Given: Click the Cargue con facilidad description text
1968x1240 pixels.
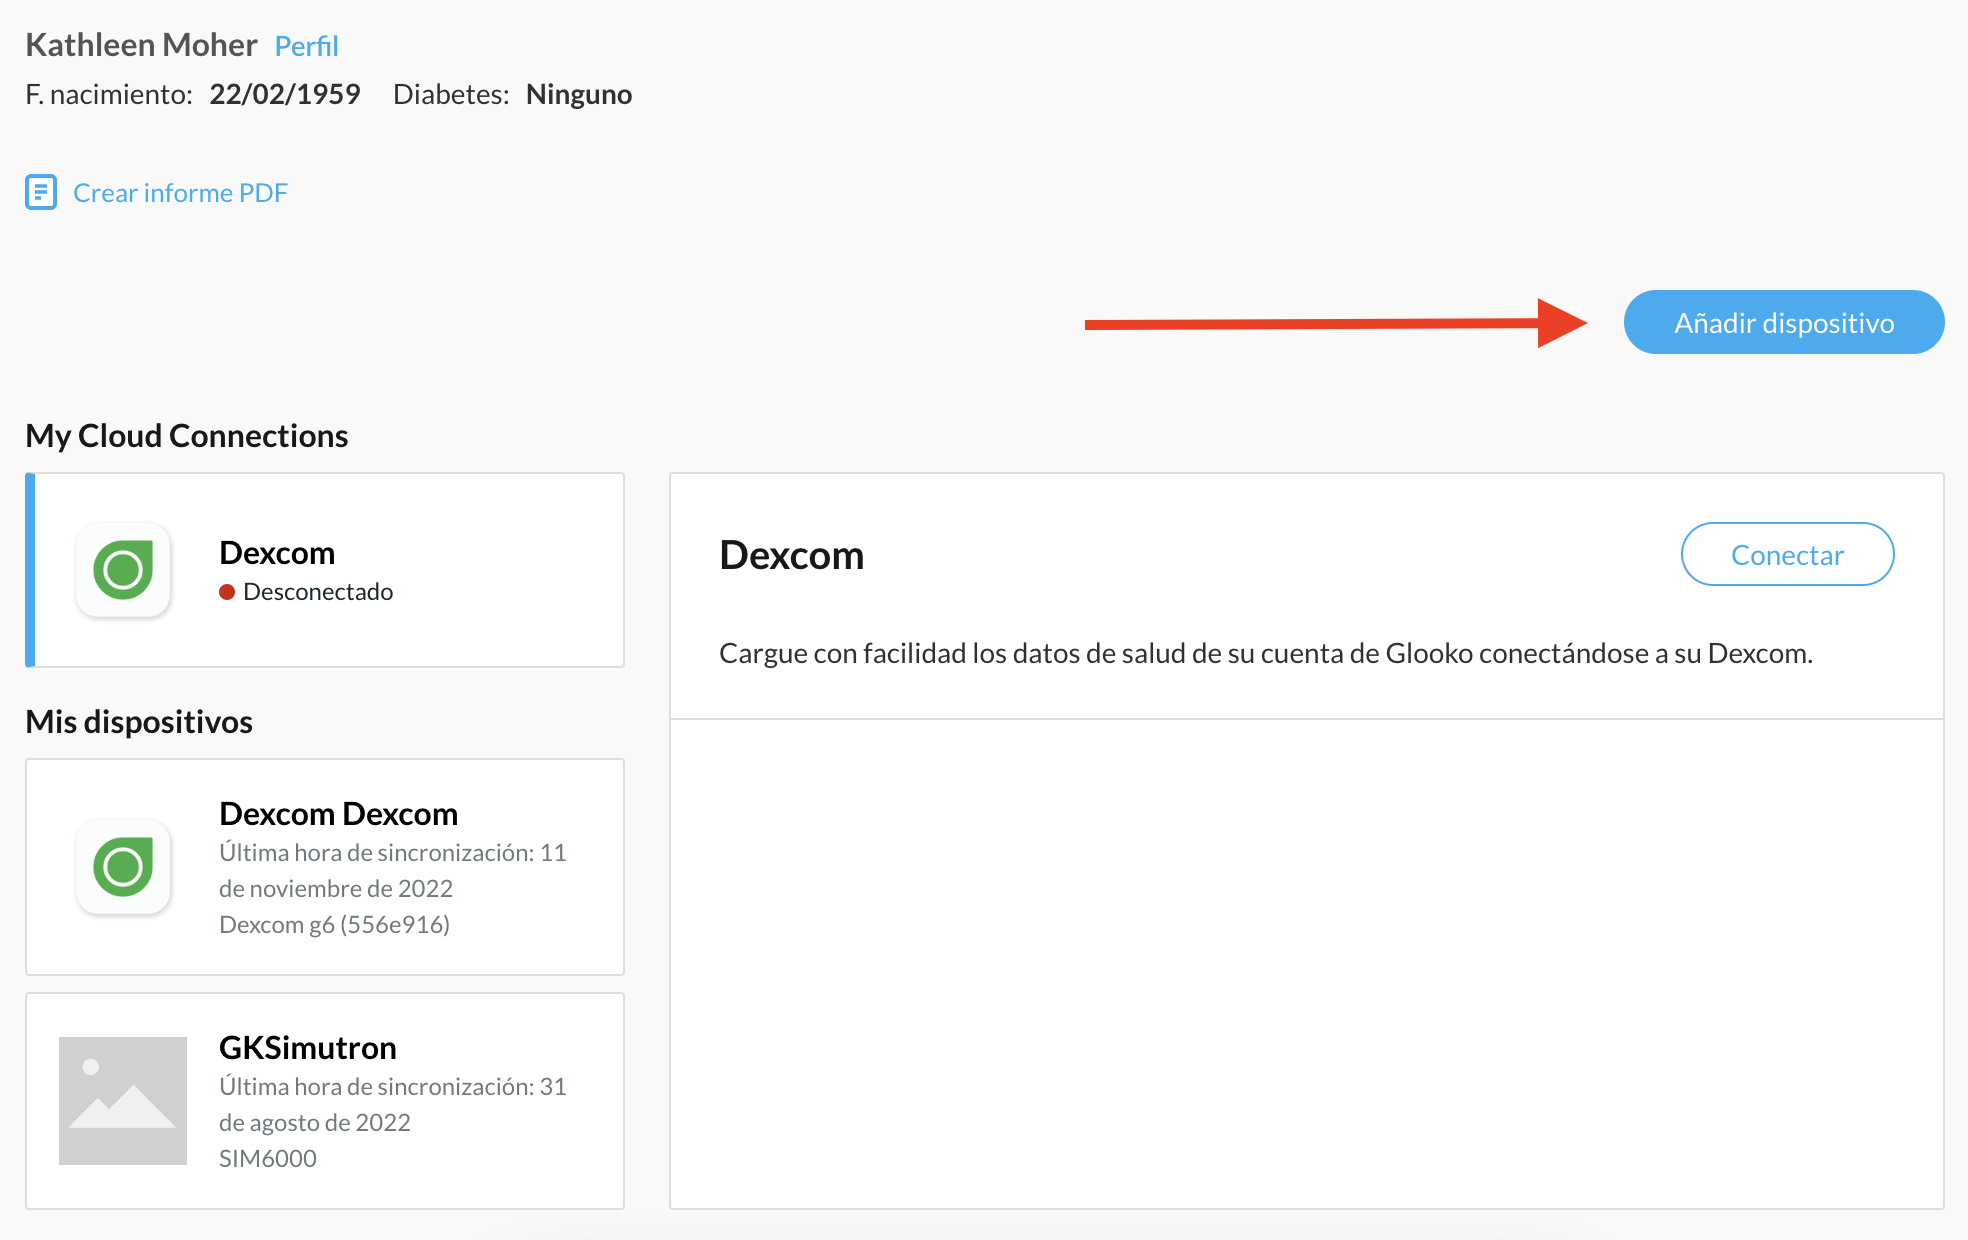Looking at the screenshot, I should click(1266, 653).
